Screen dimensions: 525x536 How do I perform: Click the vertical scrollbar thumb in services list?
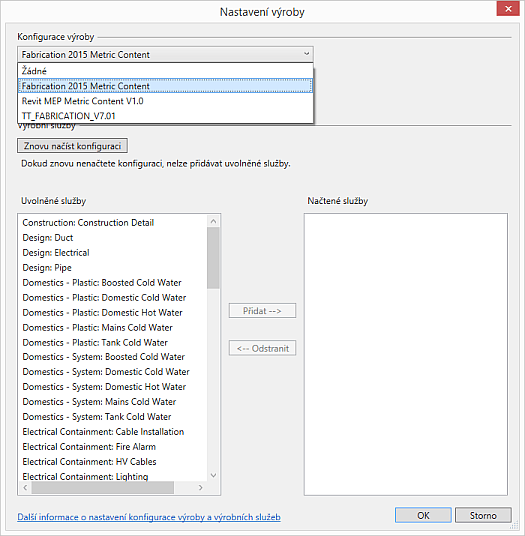[x=213, y=258]
